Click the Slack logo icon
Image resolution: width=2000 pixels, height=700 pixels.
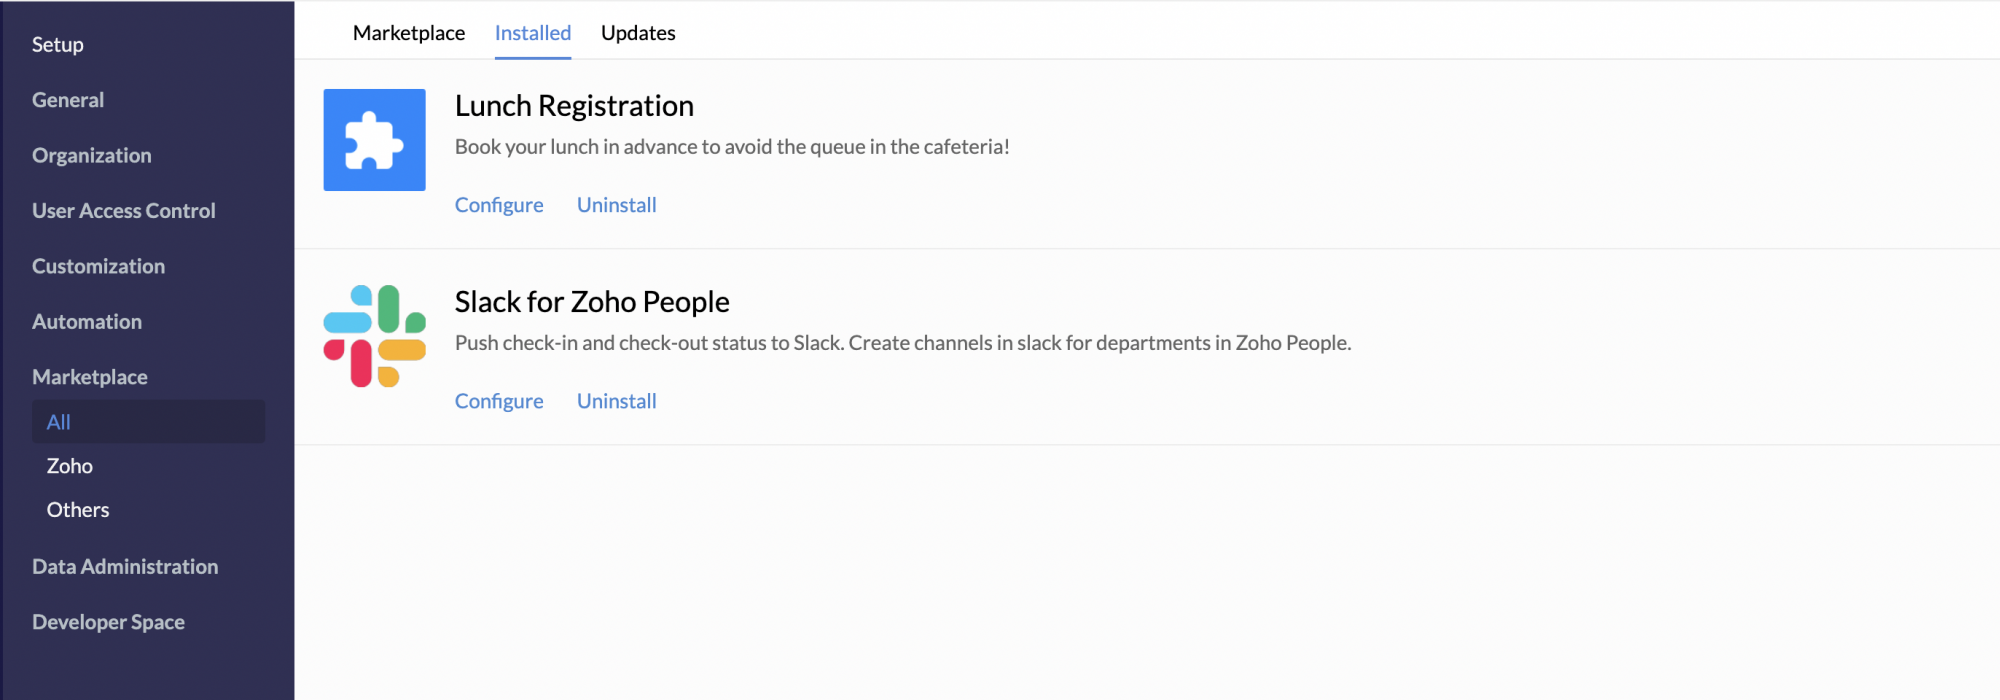tap(374, 336)
